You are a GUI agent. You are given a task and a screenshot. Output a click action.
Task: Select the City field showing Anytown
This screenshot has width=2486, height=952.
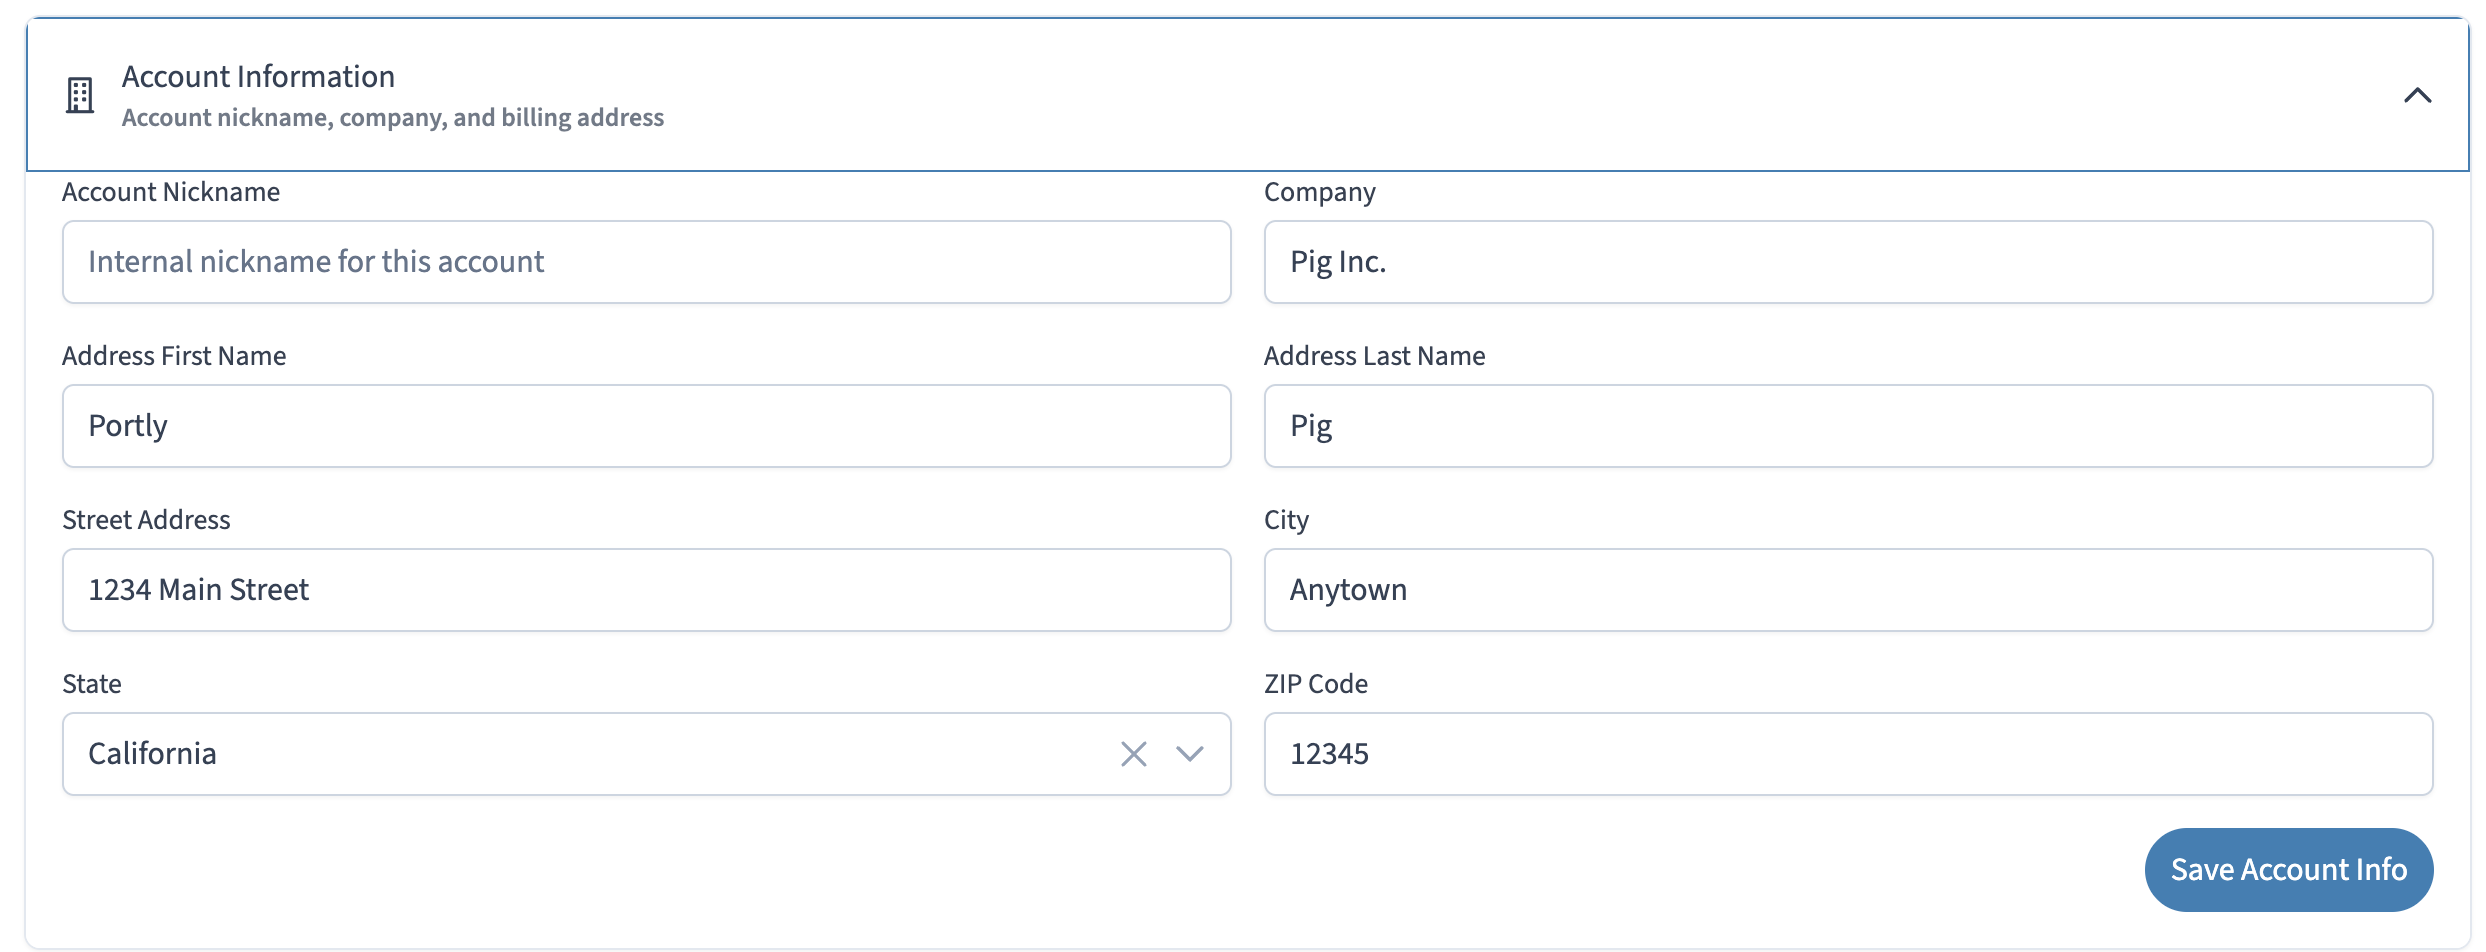click(1848, 590)
